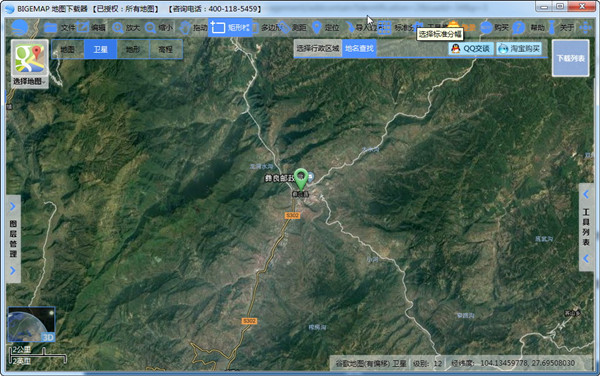Switch to the 地图 map view tab
Image resolution: width=600 pixels, height=376 pixels.
pyautogui.click(x=68, y=49)
